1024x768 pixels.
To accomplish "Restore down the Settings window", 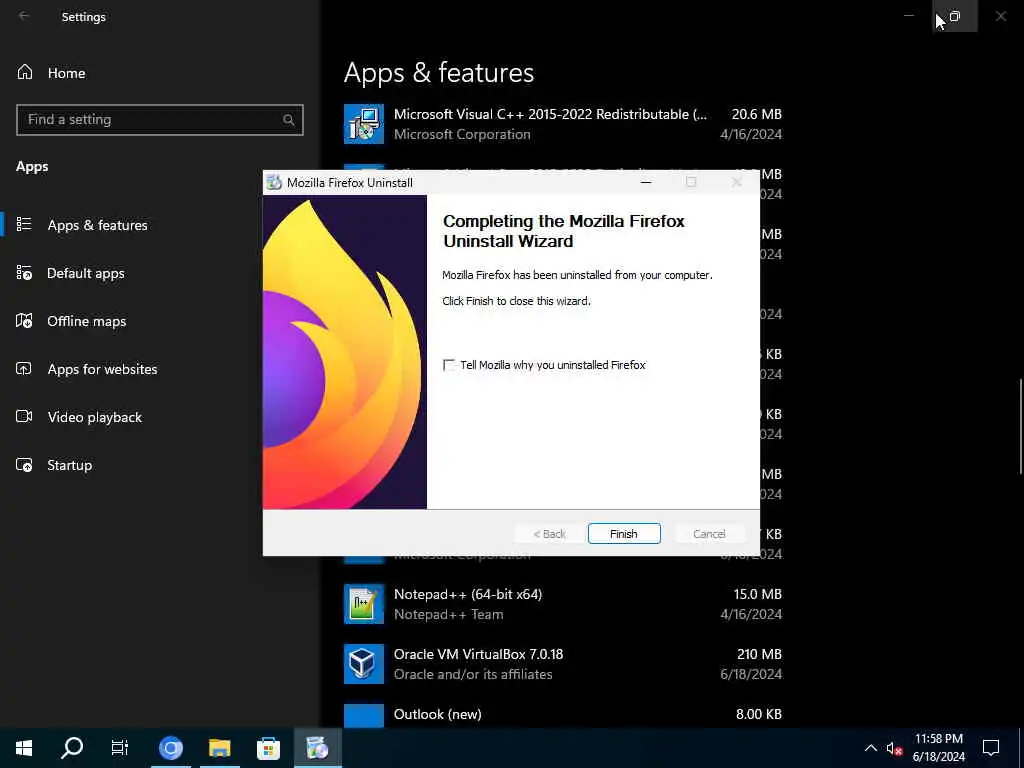I will [955, 16].
